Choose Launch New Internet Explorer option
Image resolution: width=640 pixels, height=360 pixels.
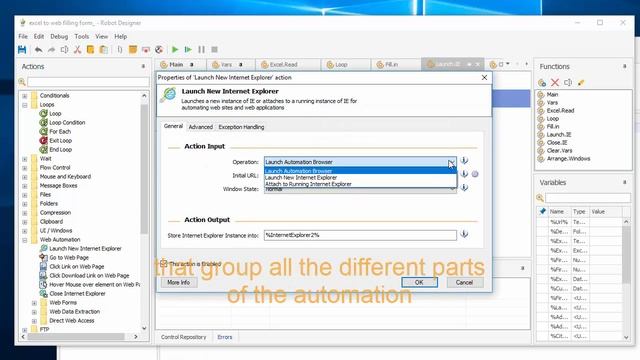tap(360, 178)
